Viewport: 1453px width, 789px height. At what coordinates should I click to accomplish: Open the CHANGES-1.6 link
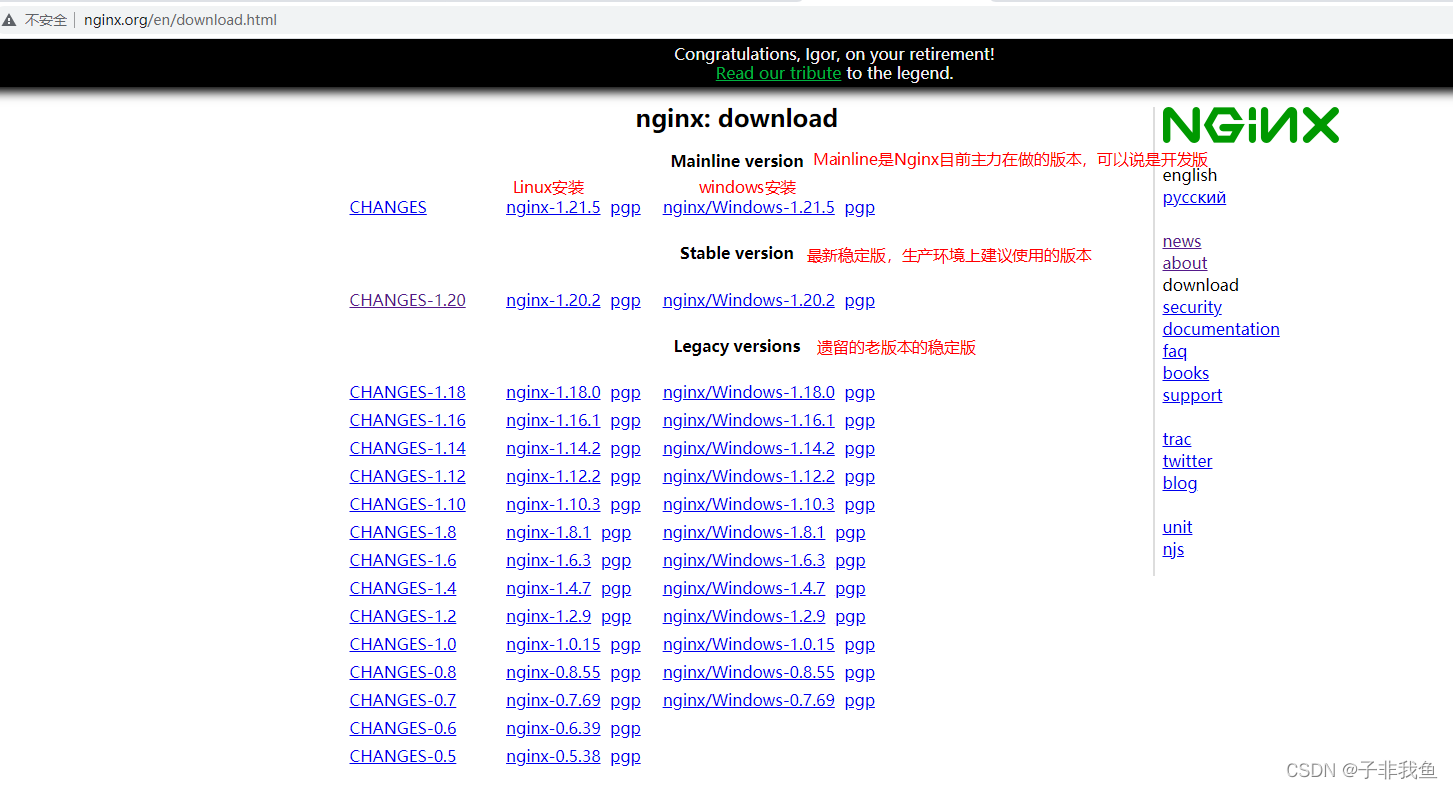tap(402, 560)
